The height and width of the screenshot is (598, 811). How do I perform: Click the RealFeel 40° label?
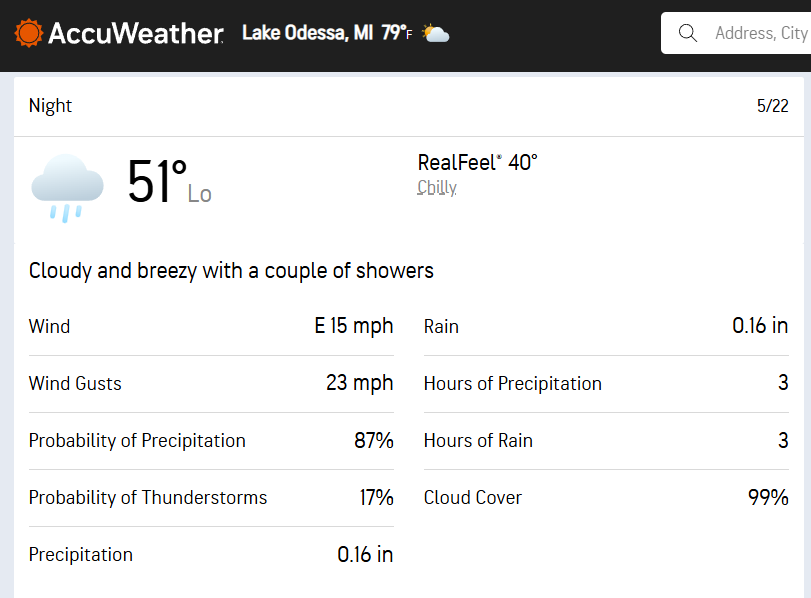click(477, 162)
